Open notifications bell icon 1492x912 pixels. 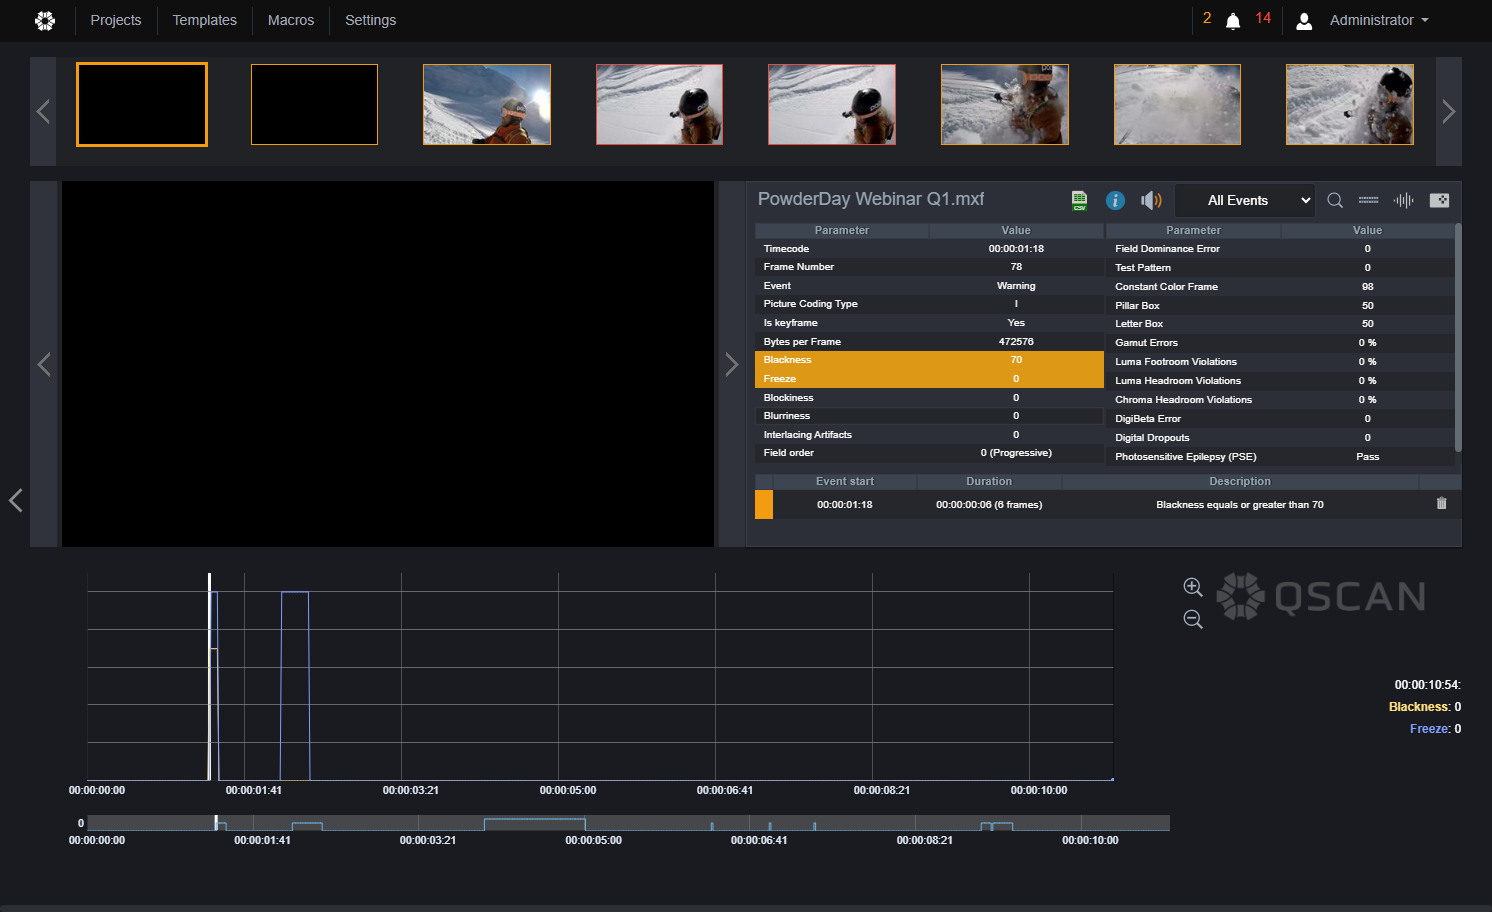(1233, 21)
